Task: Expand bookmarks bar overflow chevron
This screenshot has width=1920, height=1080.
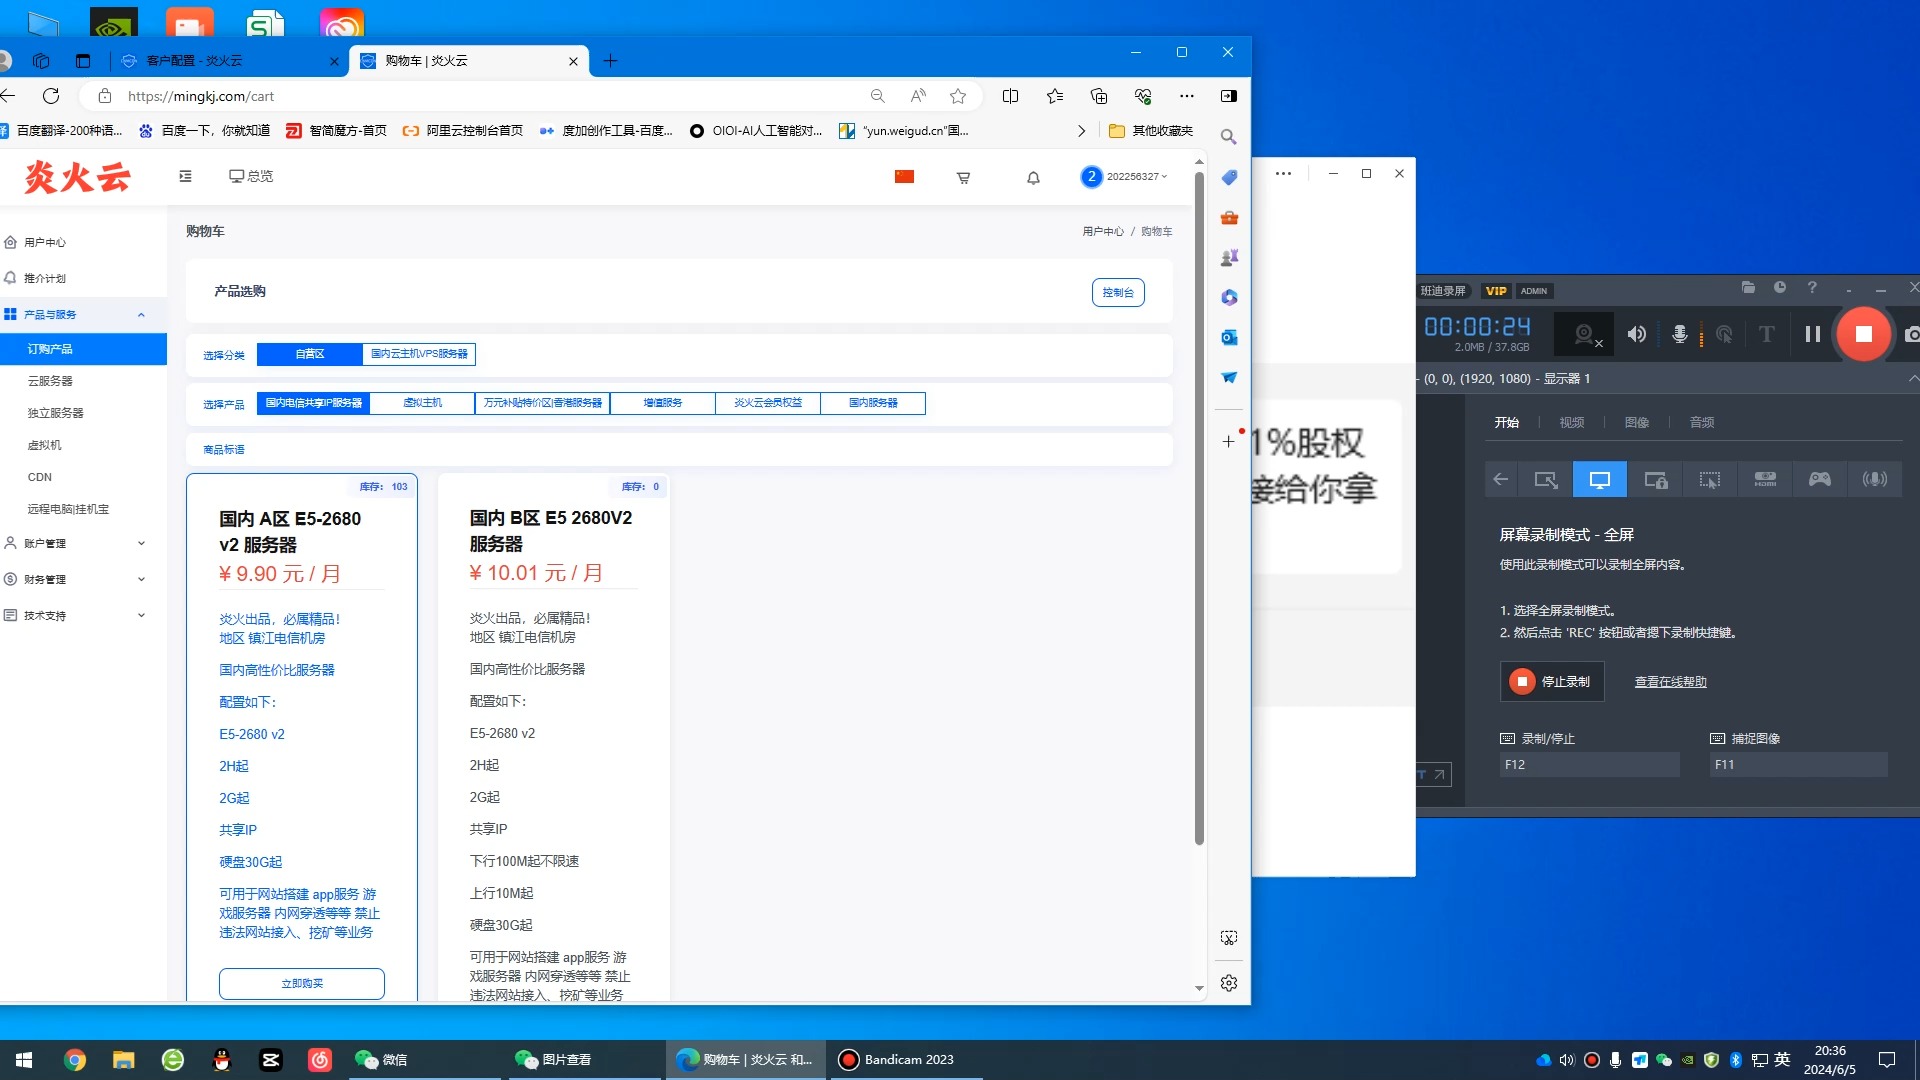Action: coord(1081,131)
